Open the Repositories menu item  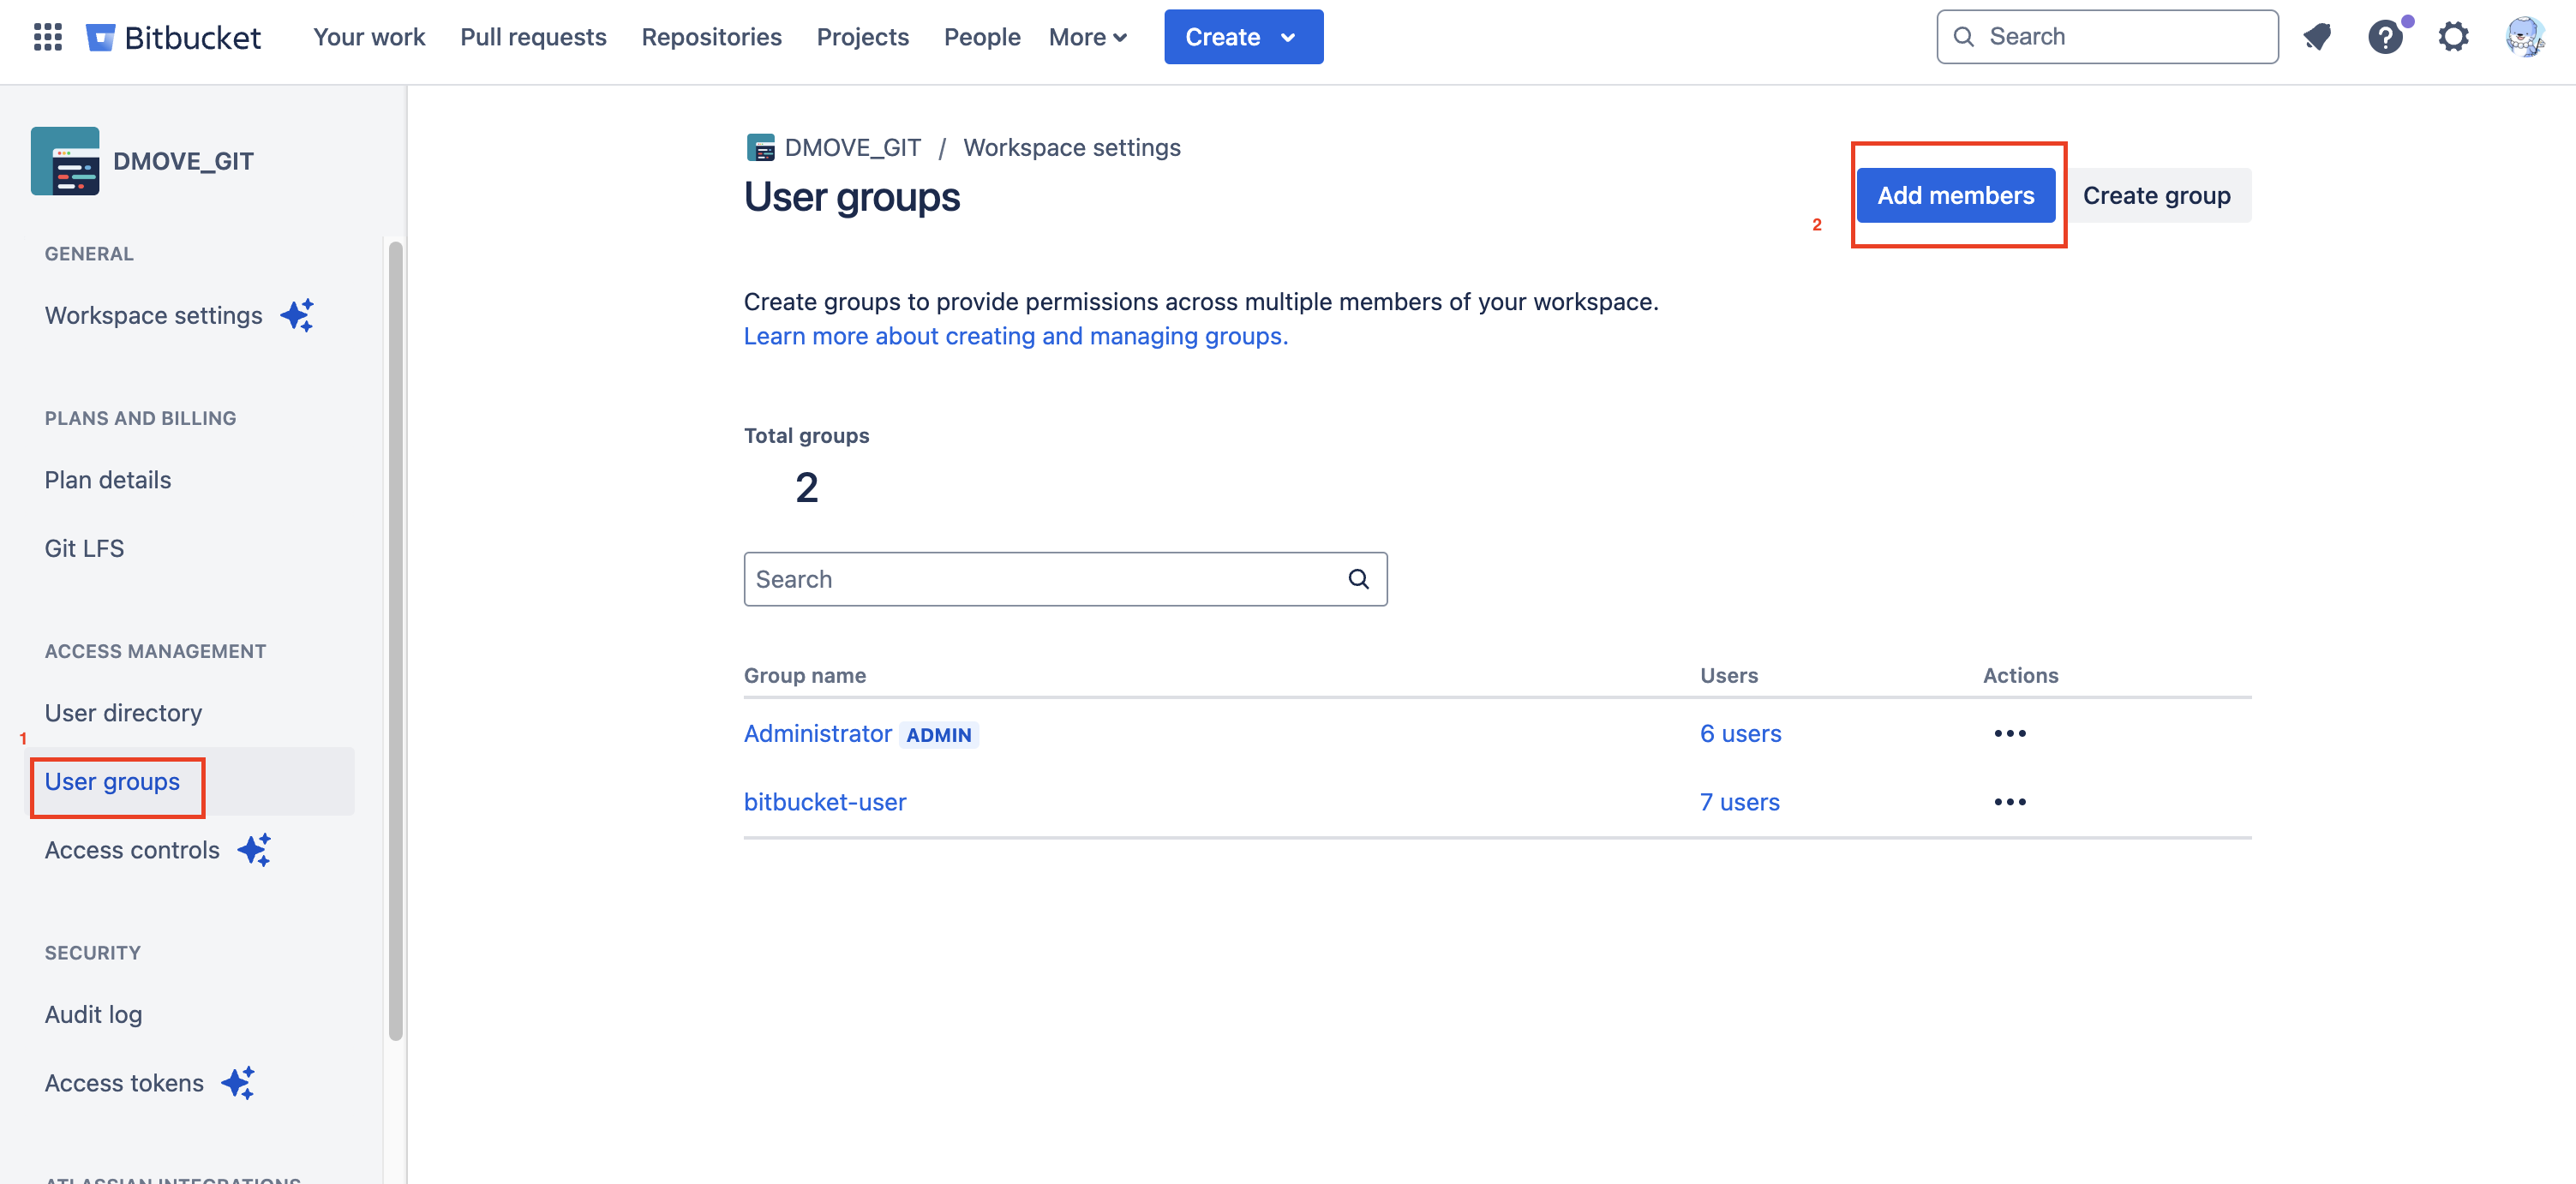(x=711, y=37)
